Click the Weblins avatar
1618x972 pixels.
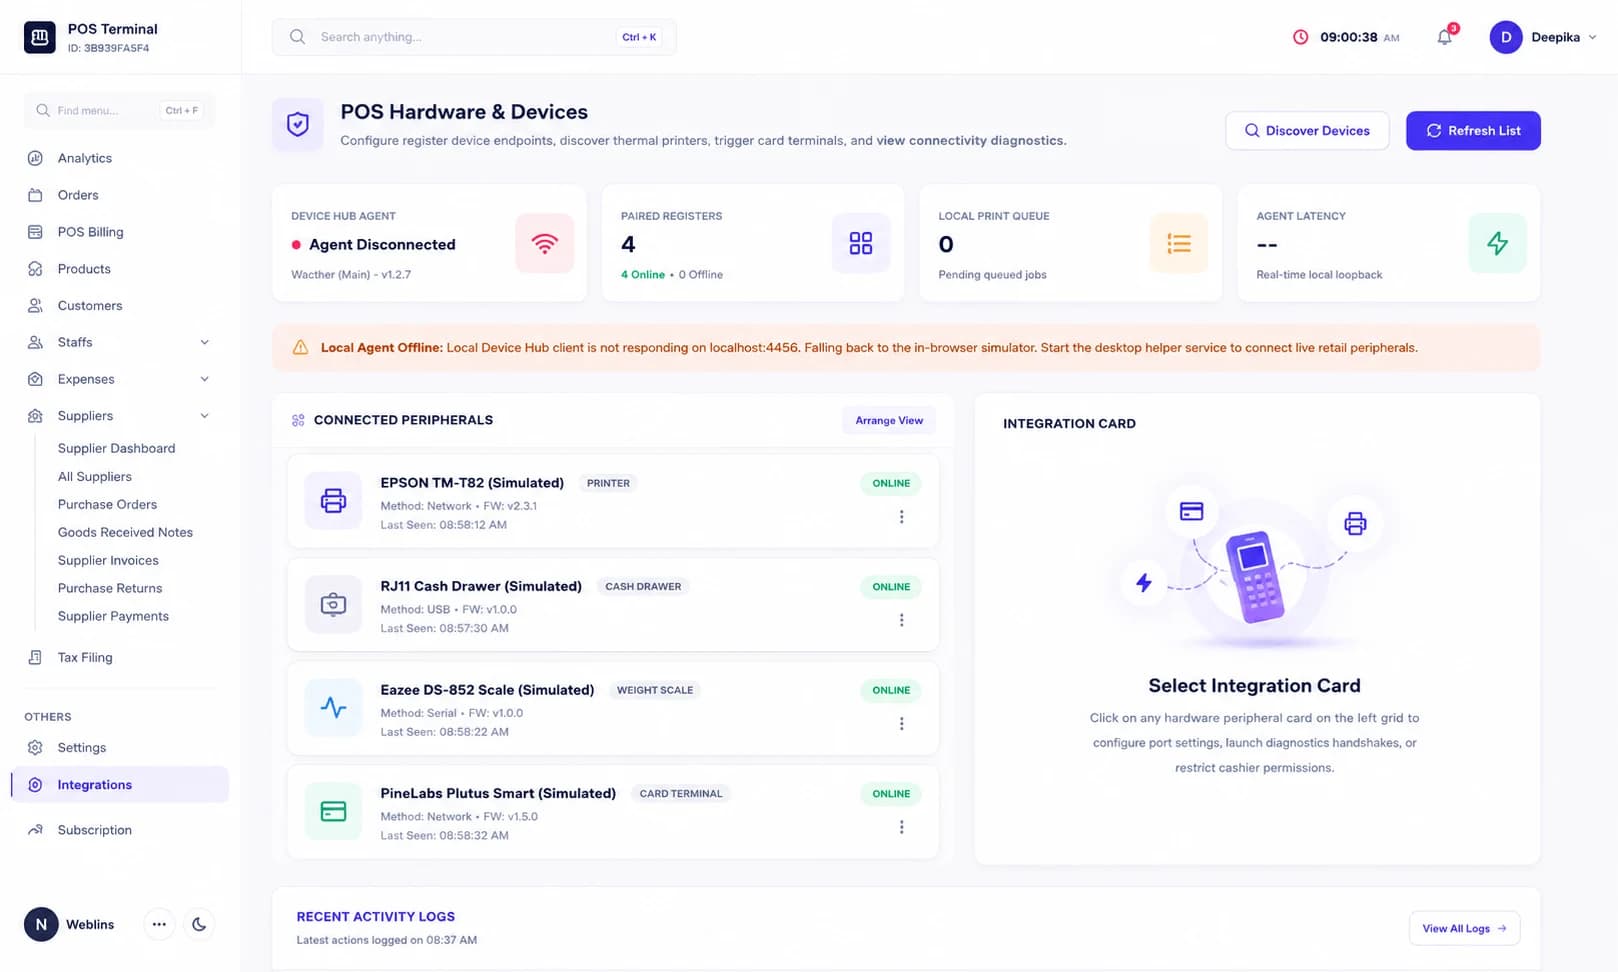41,924
